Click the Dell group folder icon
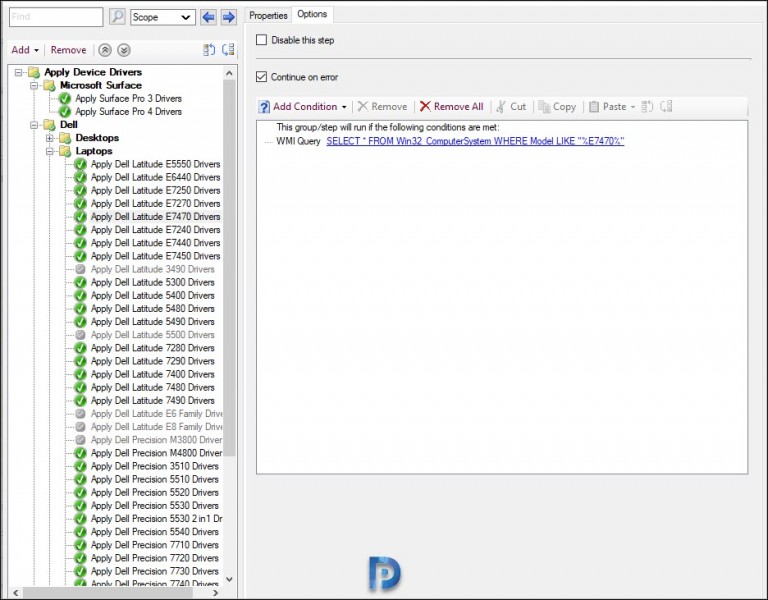Screen dimensions: 768x600 (49, 125)
